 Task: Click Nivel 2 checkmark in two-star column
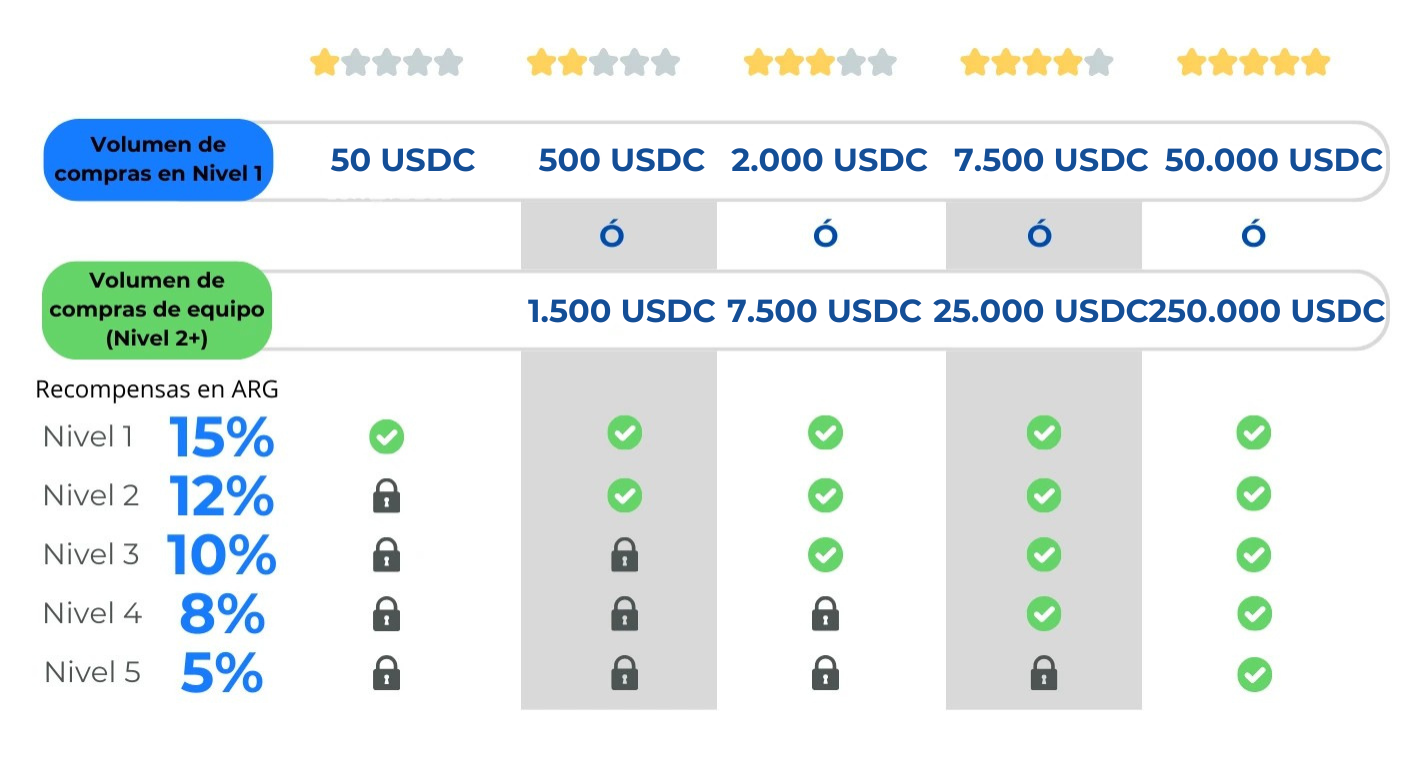tap(624, 495)
